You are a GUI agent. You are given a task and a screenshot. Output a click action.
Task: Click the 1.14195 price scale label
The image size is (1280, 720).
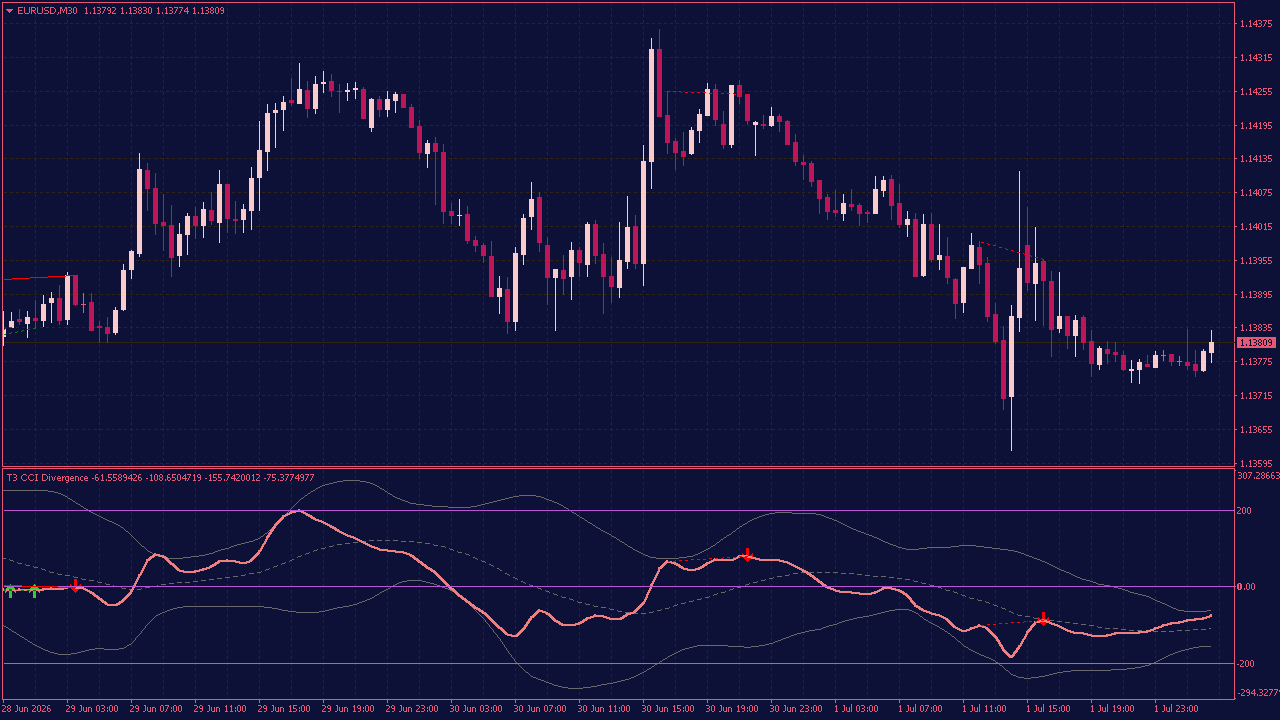point(1256,126)
